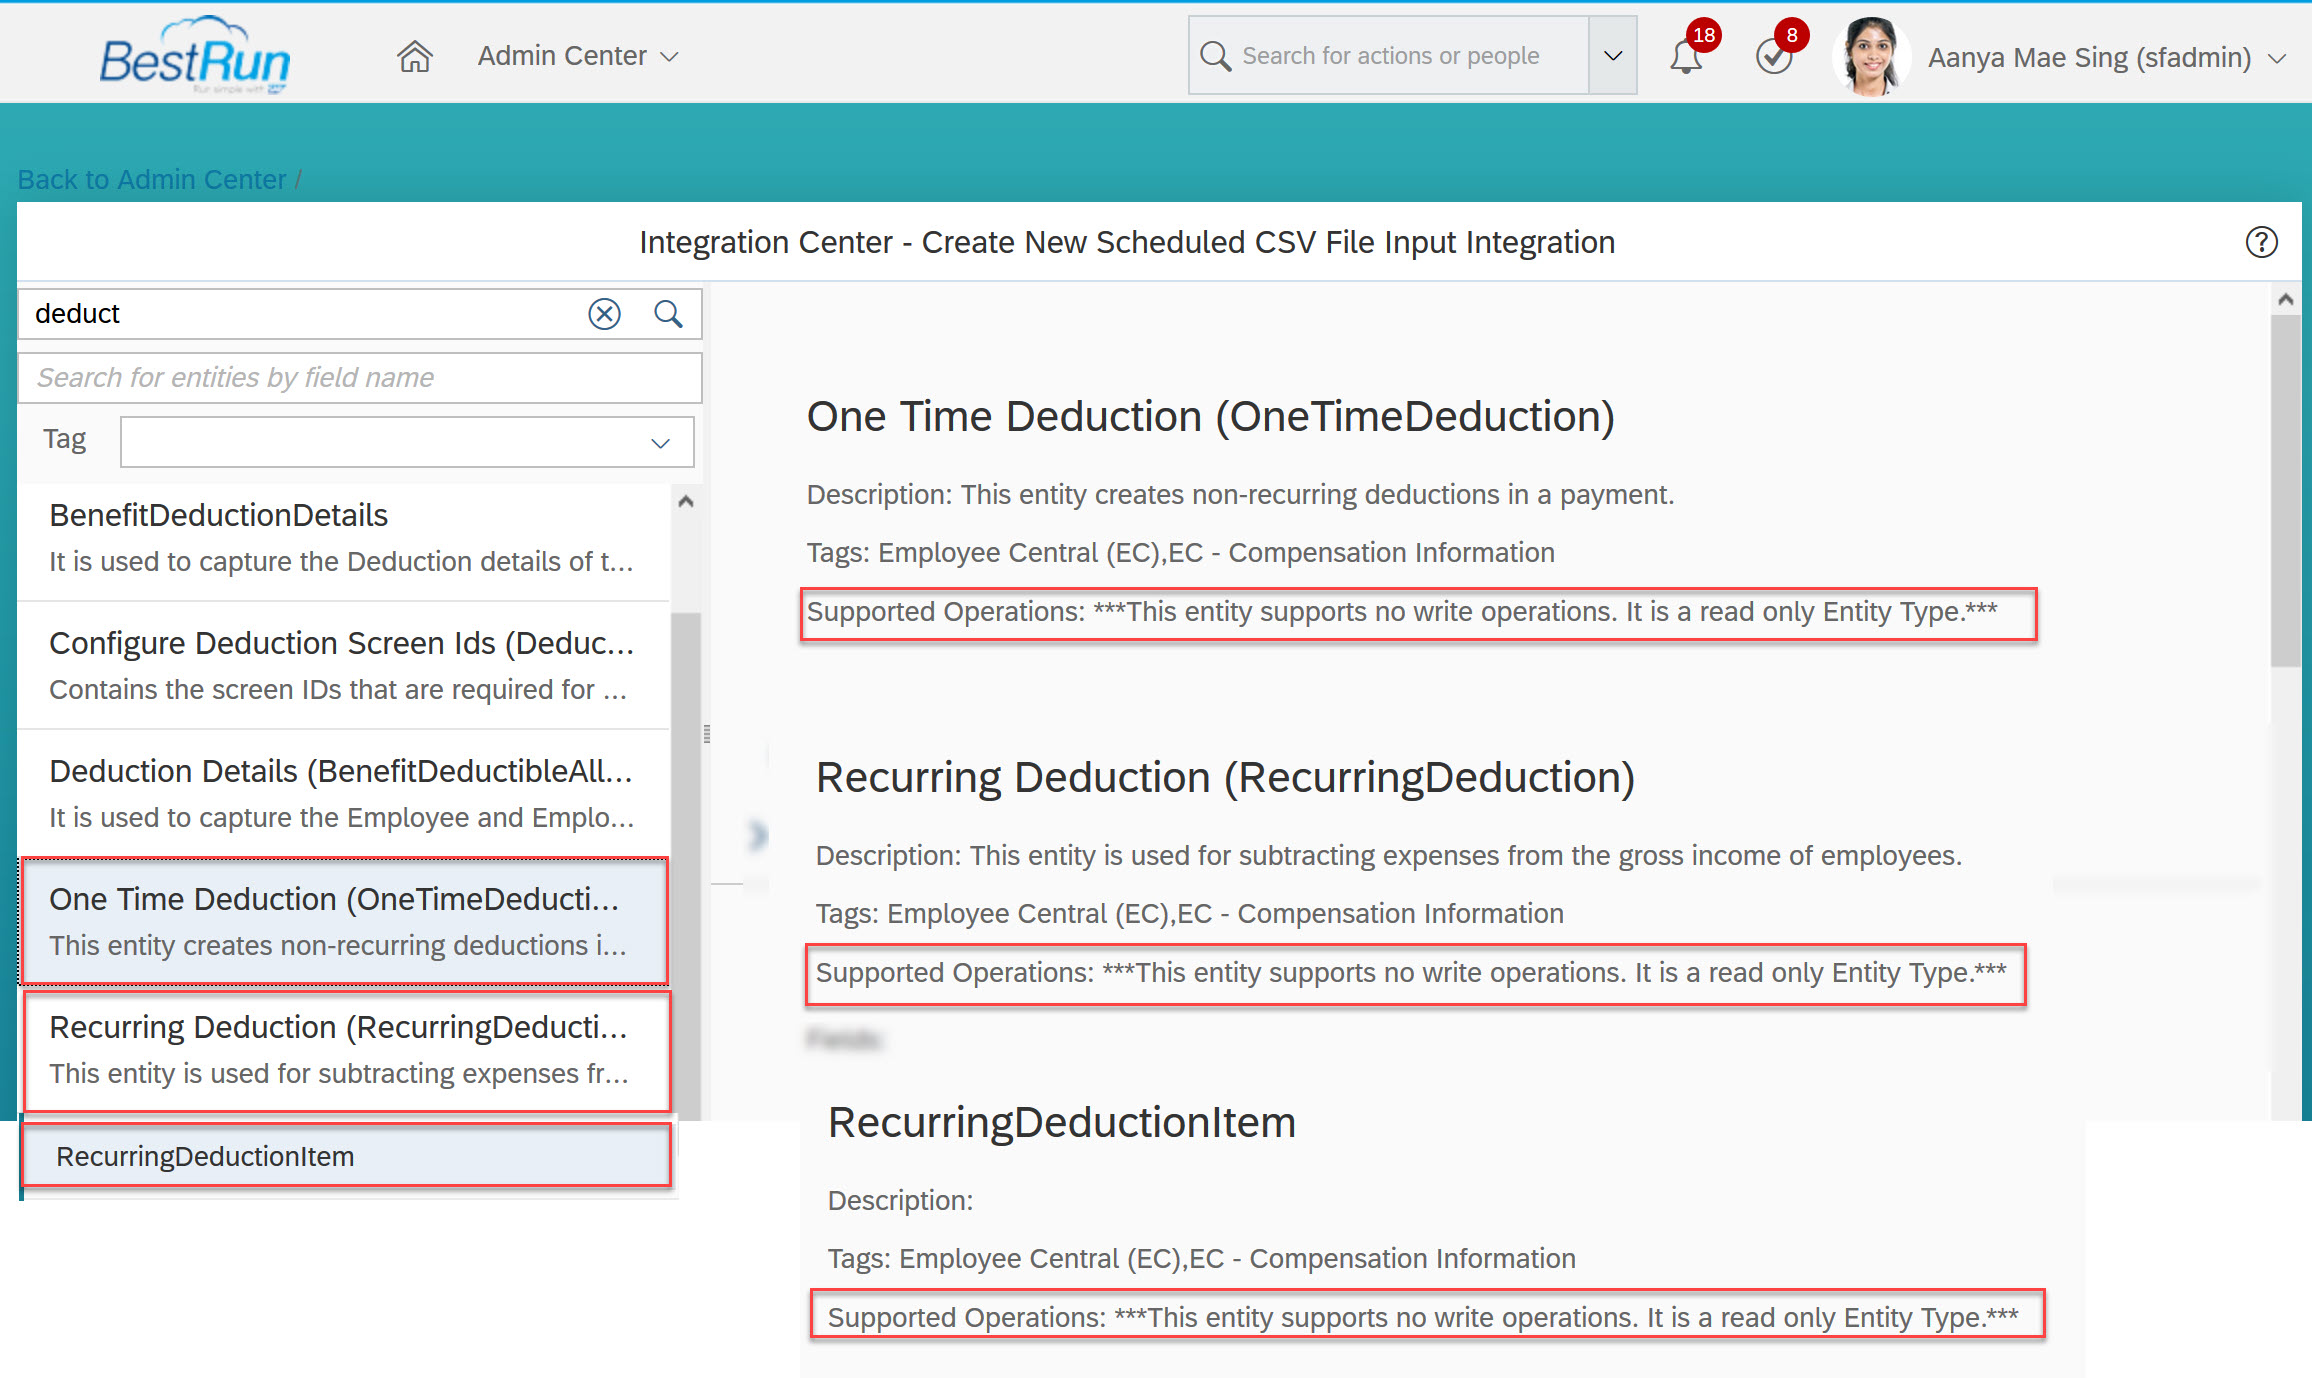Click the One Time Deduction (OneTimeDeduction) heading
Image resolution: width=2312 pixels, height=1378 pixels.
click(x=1211, y=416)
